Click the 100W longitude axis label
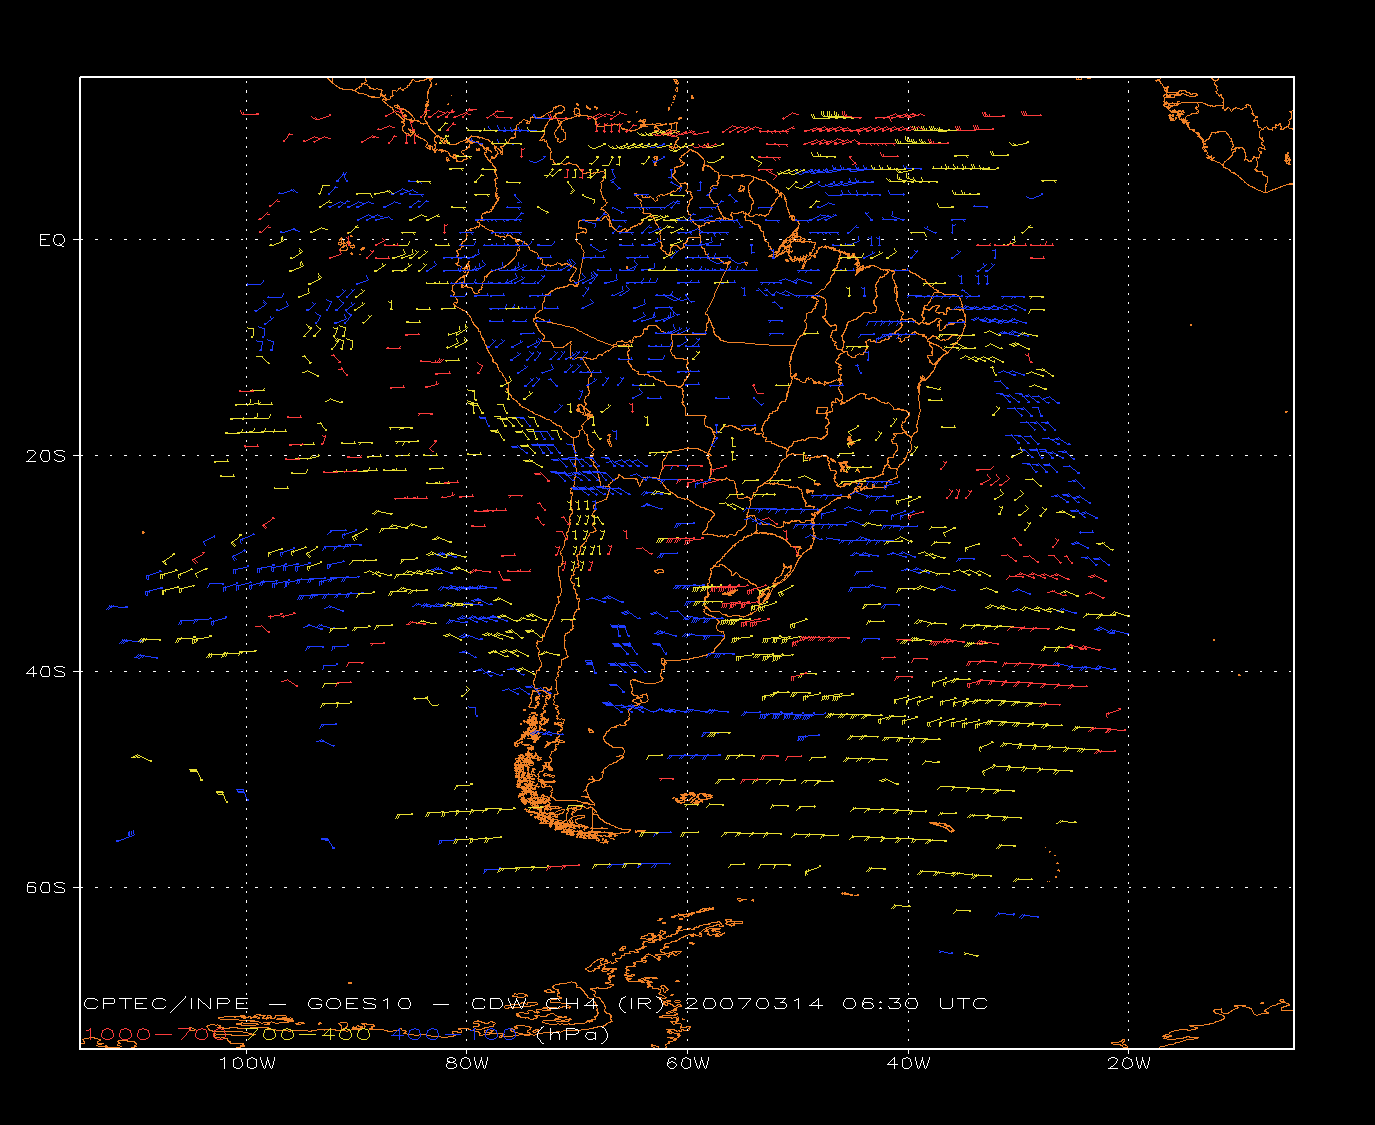Image resolution: width=1375 pixels, height=1125 pixels. (247, 1063)
